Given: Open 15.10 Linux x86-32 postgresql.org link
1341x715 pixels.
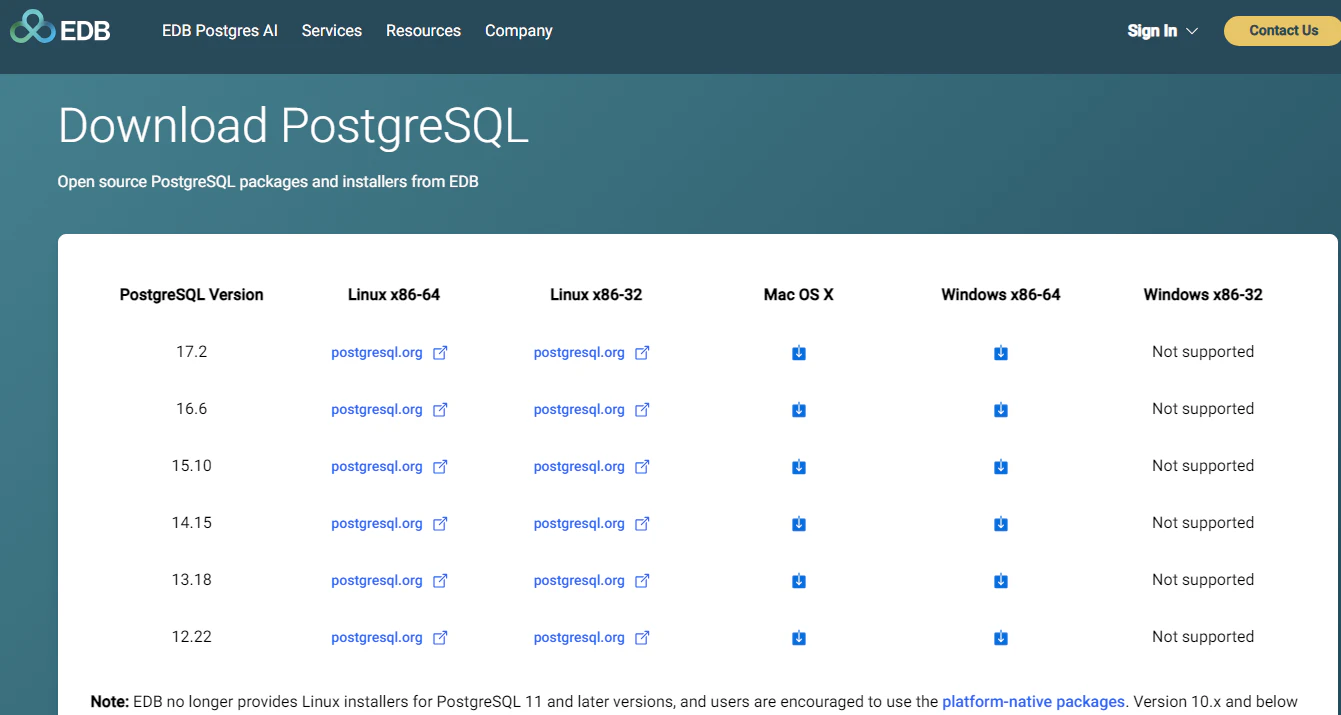Looking at the screenshot, I should 592,467.
